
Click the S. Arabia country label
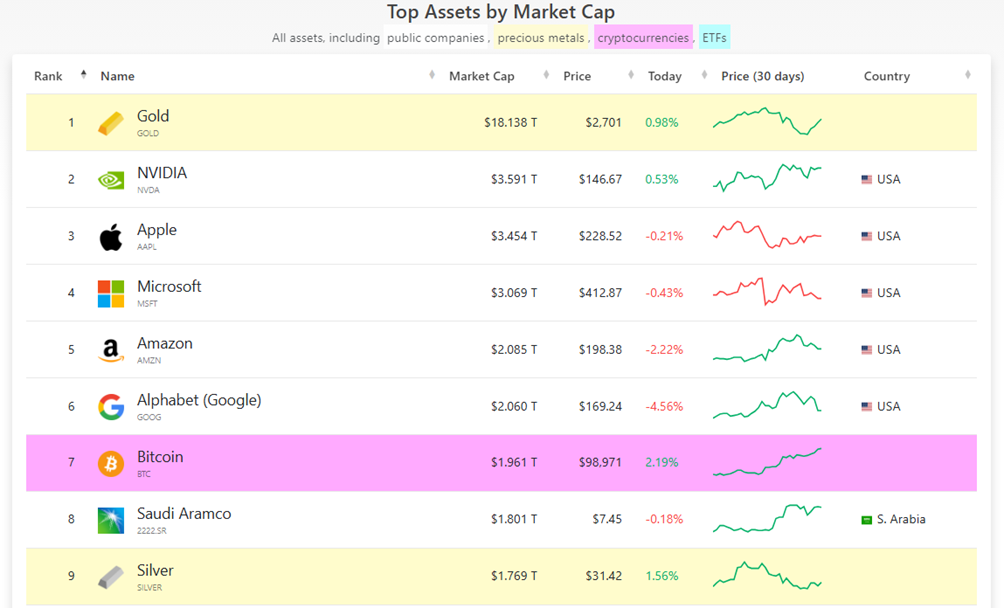901,520
